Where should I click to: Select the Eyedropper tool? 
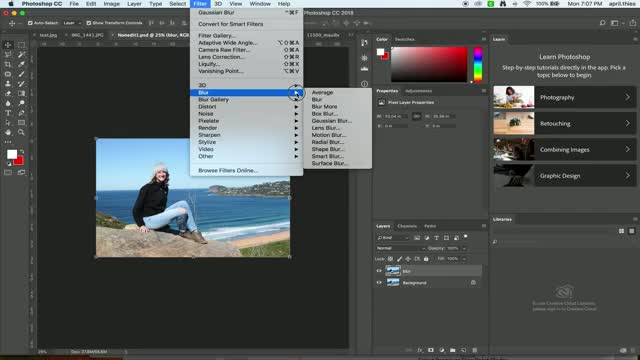pos(21,64)
